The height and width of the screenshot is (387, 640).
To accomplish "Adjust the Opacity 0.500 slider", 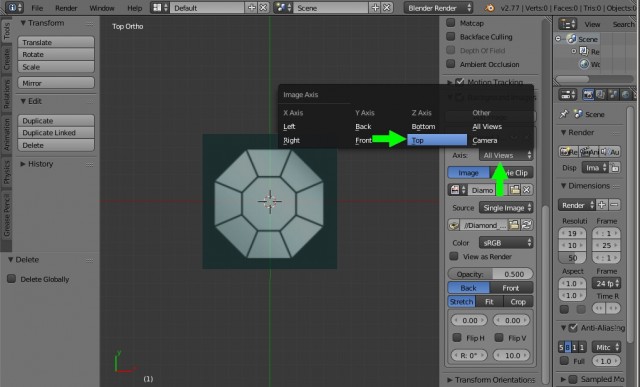I will click(x=490, y=274).
